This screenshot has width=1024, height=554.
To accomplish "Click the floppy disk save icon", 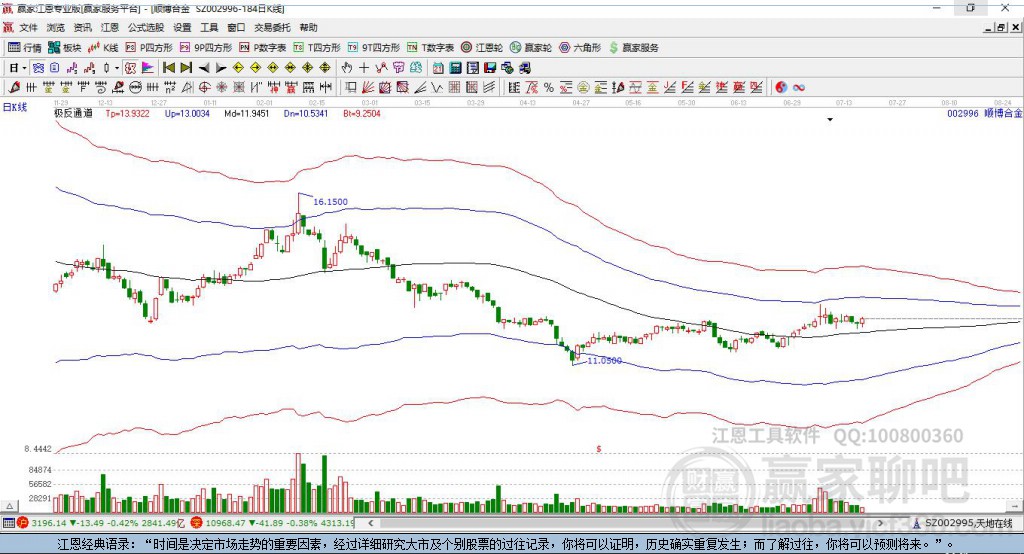I will [x=490, y=68].
